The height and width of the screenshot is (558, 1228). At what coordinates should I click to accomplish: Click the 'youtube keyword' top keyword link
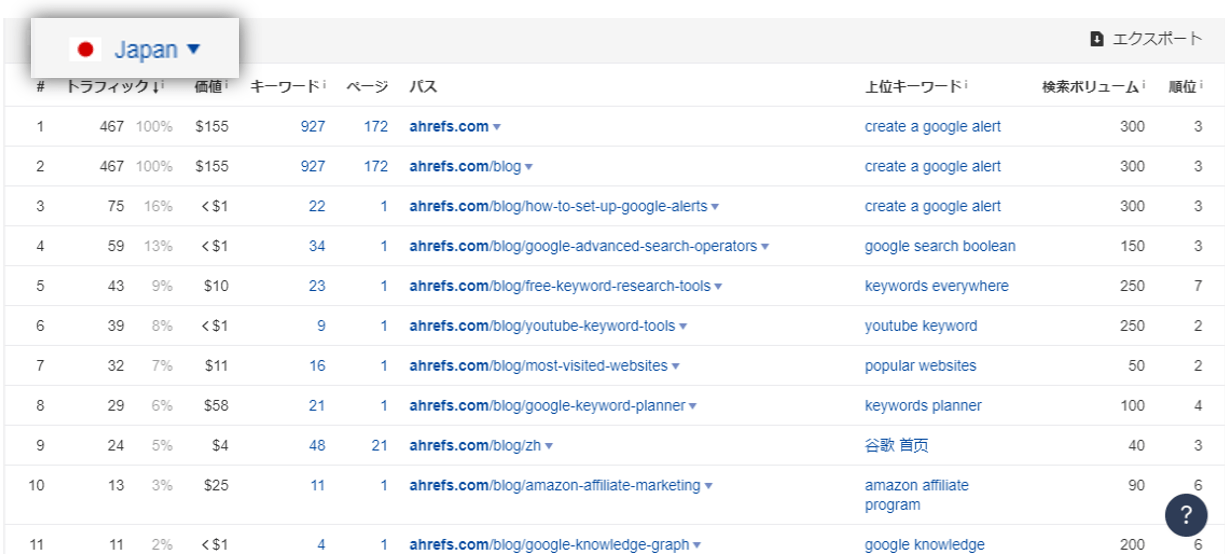(920, 326)
